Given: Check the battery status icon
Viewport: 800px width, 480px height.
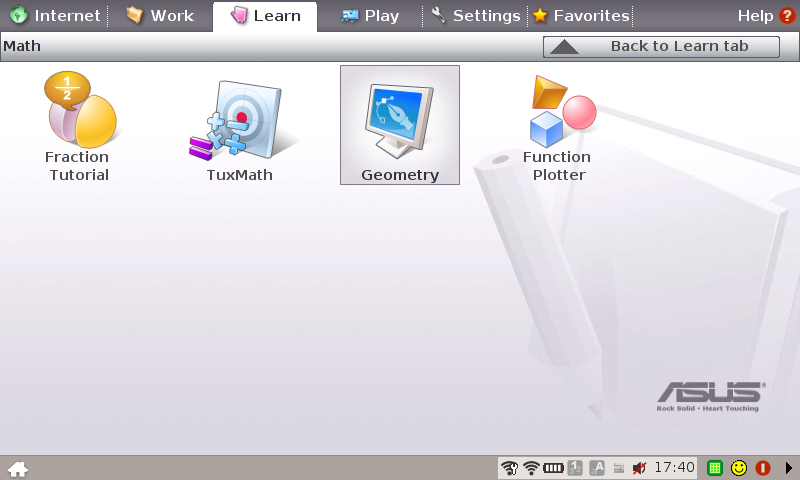Looking at the screenshot, I should [x=553, y=468].
